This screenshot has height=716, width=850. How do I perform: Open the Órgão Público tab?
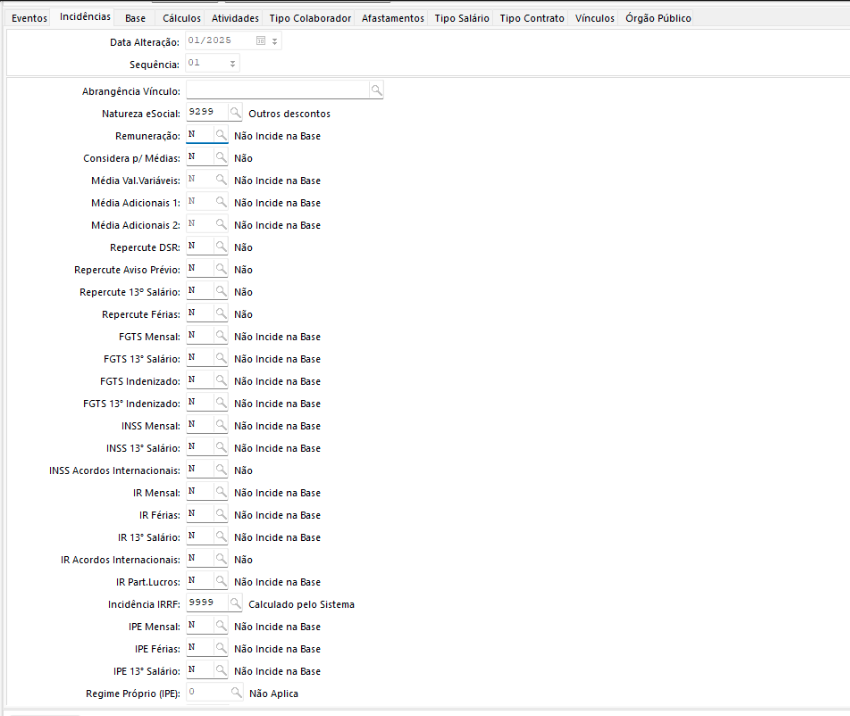coord(658,18)
